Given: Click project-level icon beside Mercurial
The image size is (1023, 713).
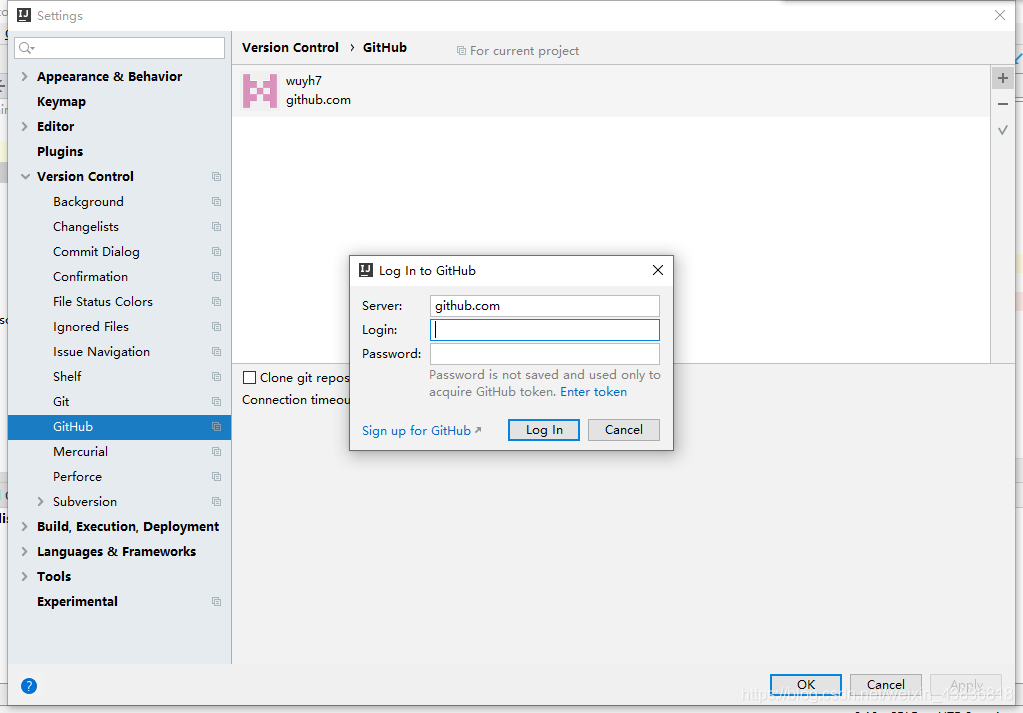Looking at the screenshot, I should pyautogui.click(x=217, y=451).
